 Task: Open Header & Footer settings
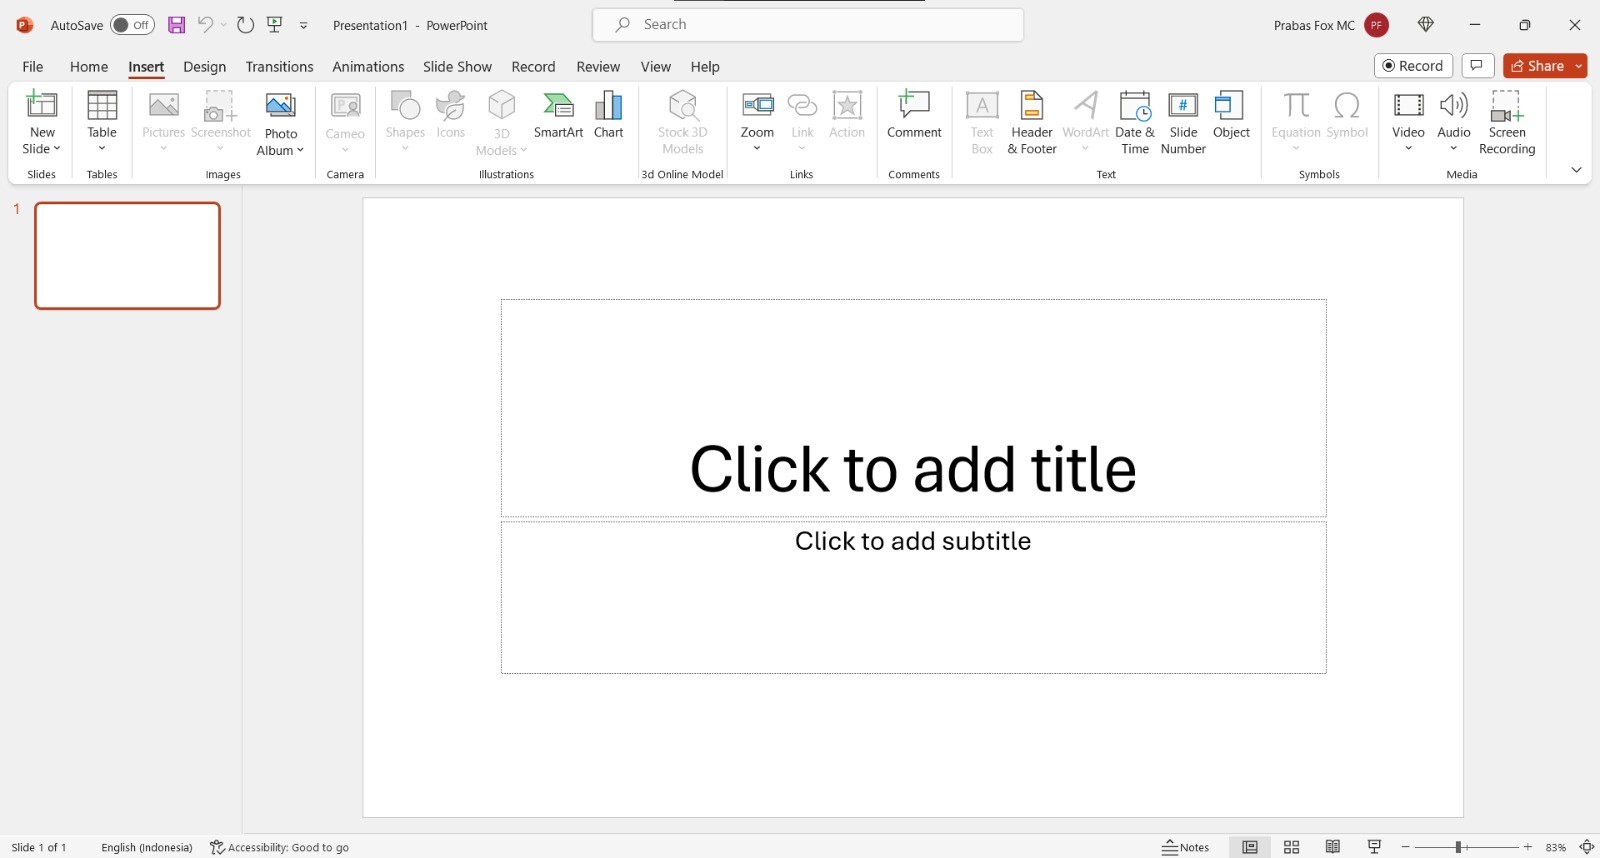(x=1031, y=122)
